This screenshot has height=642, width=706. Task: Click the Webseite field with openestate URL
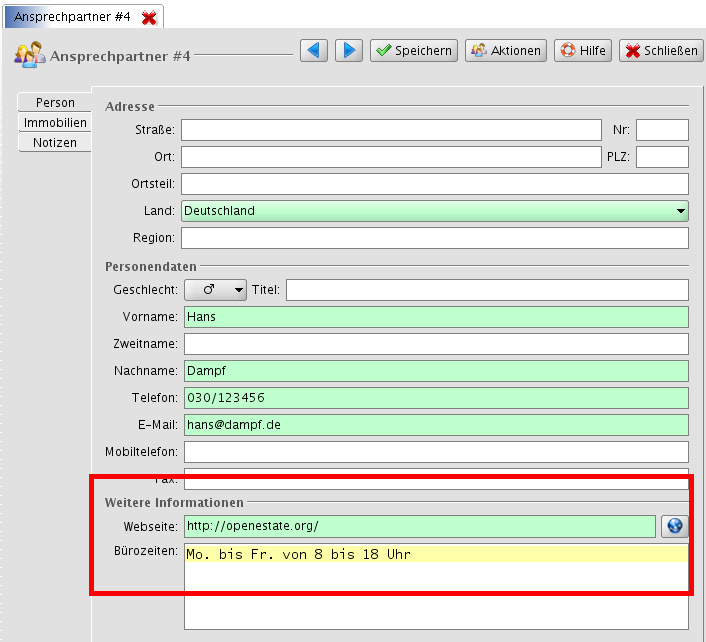click(418, 526)
